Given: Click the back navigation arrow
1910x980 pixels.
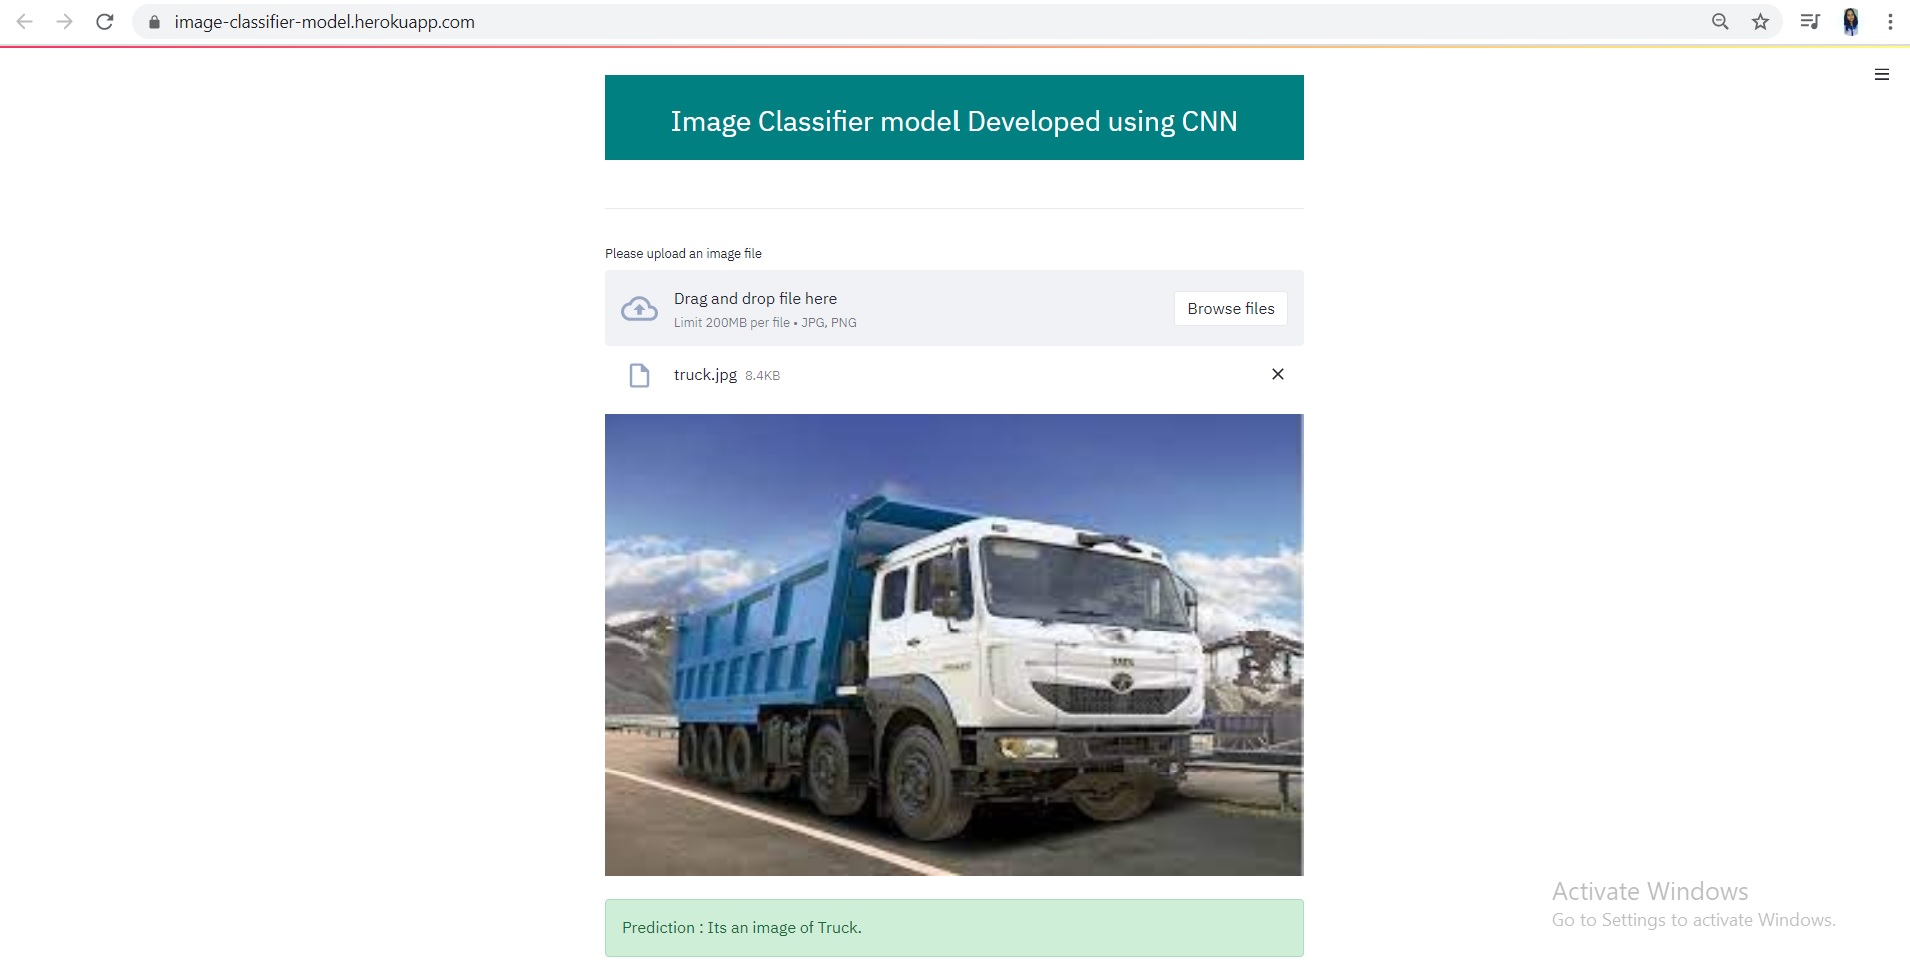Looking at the screenshot, I should pyautogui.click(x=25, y=21).
